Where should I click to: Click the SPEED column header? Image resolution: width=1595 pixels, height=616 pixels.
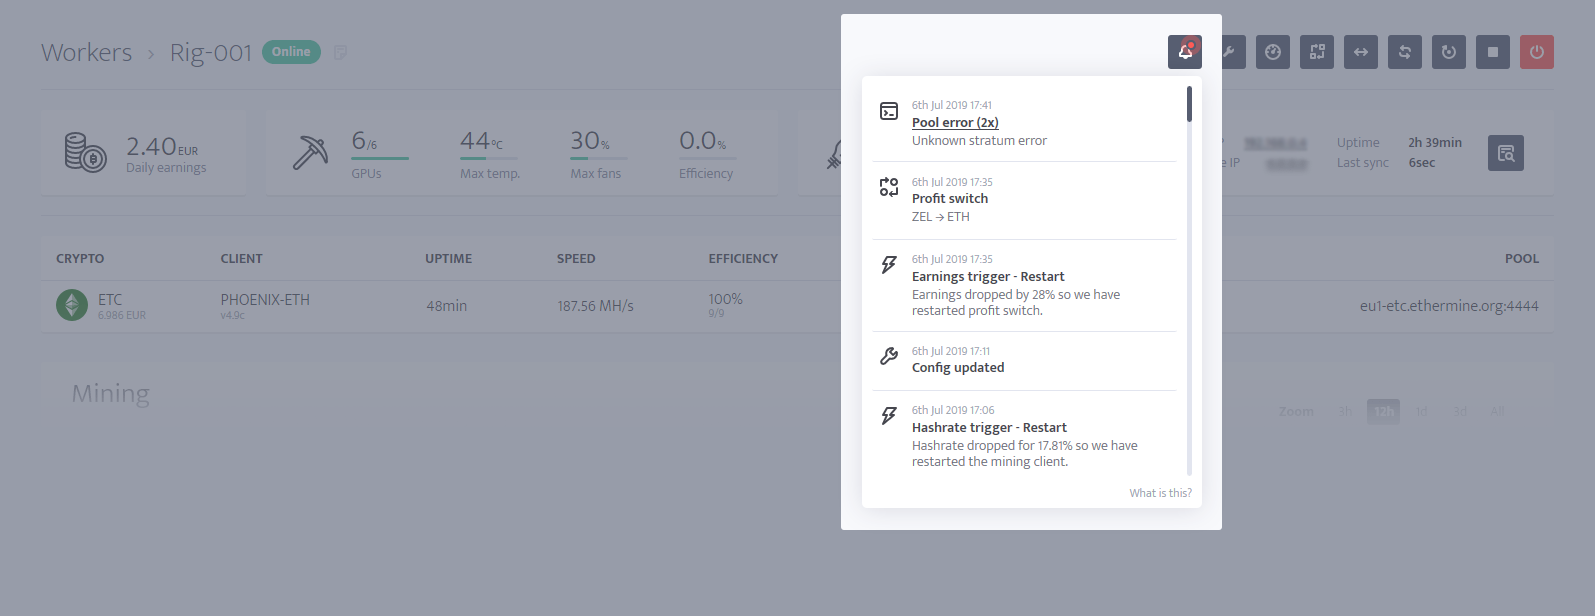576,259
